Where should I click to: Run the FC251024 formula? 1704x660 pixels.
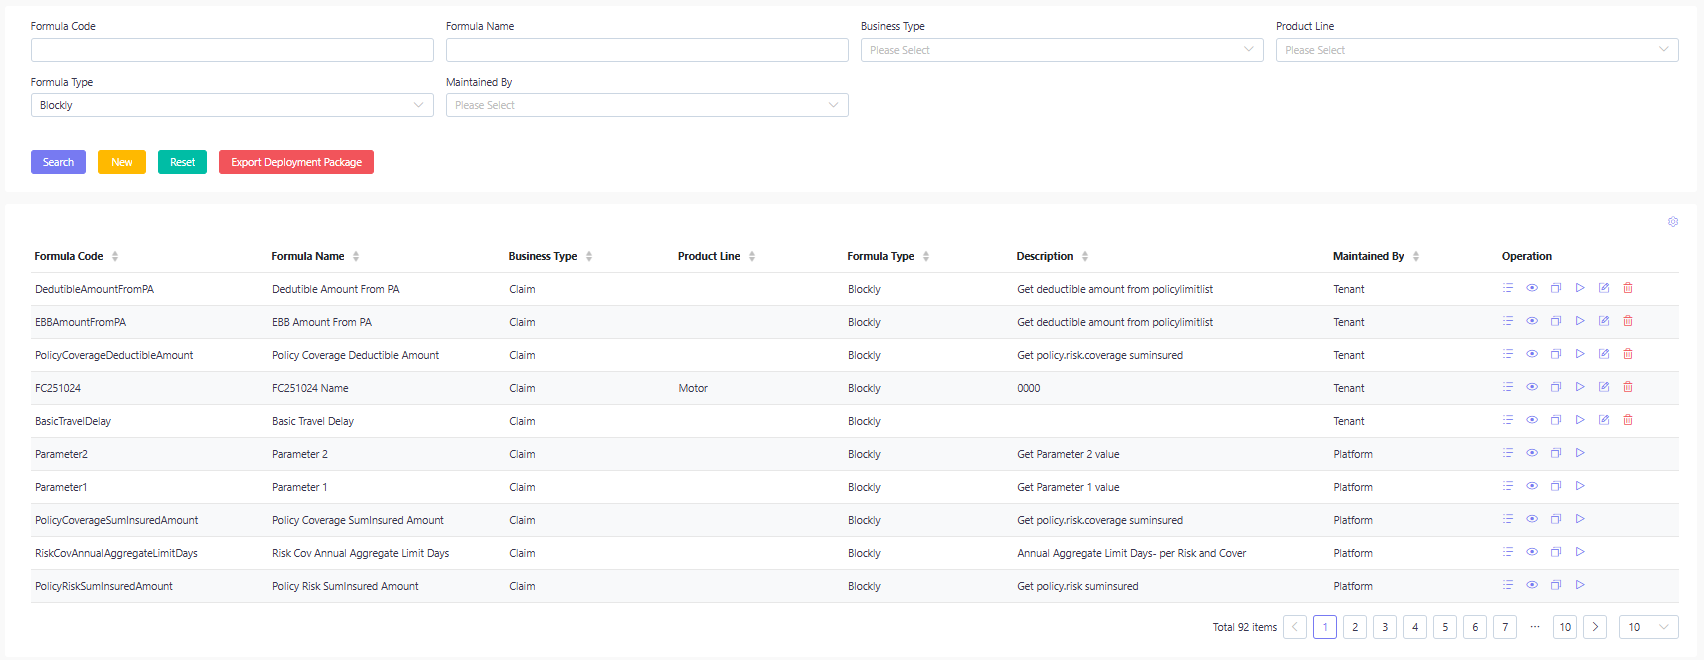pos(1580,387)
